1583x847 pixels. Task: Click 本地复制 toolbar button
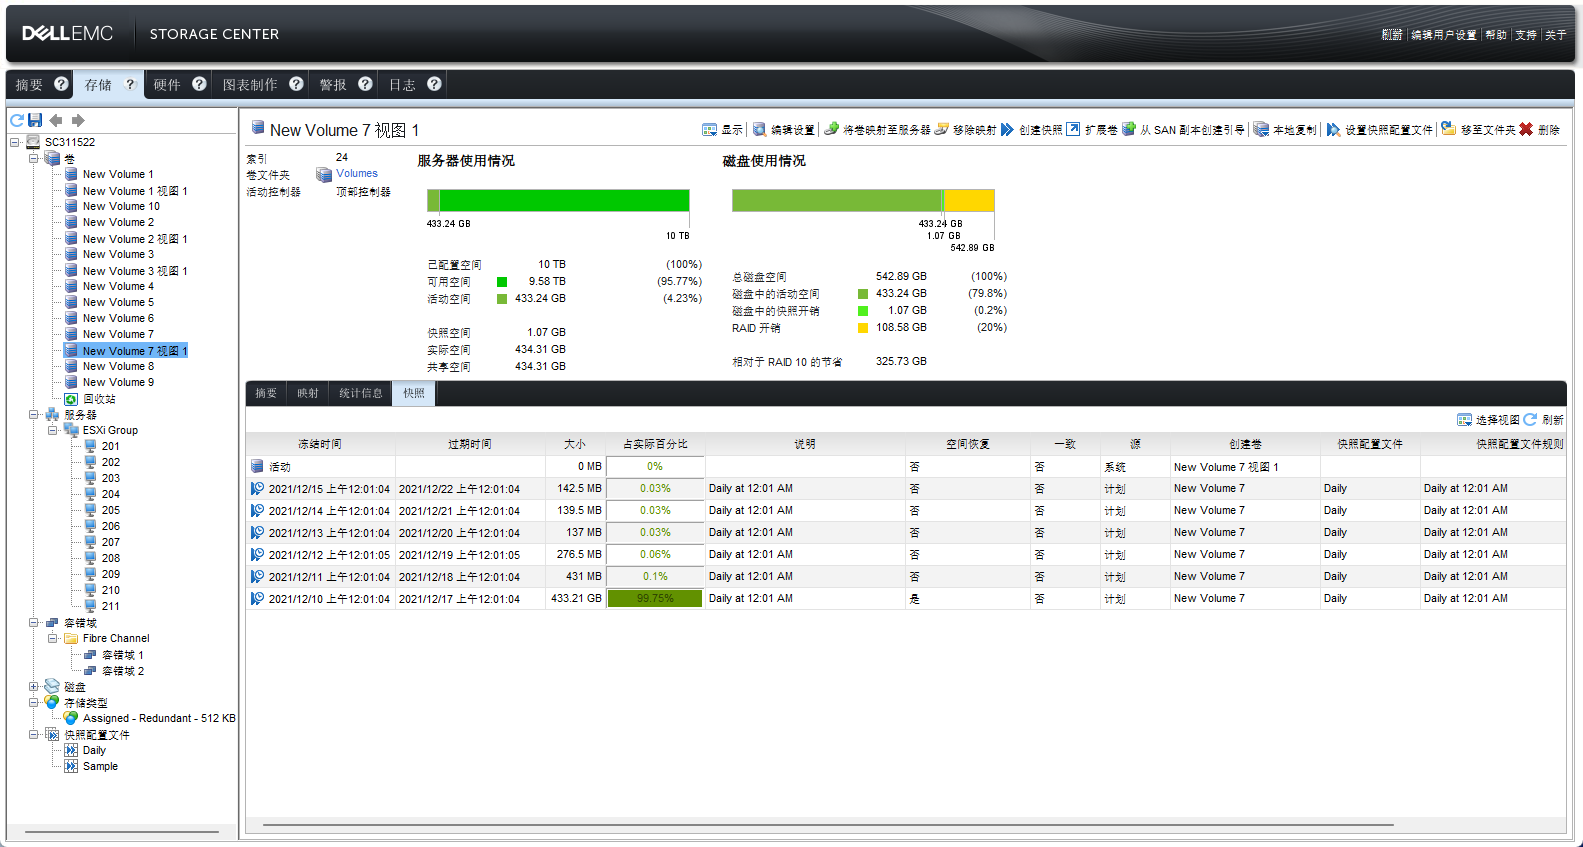pos(1285,130)
